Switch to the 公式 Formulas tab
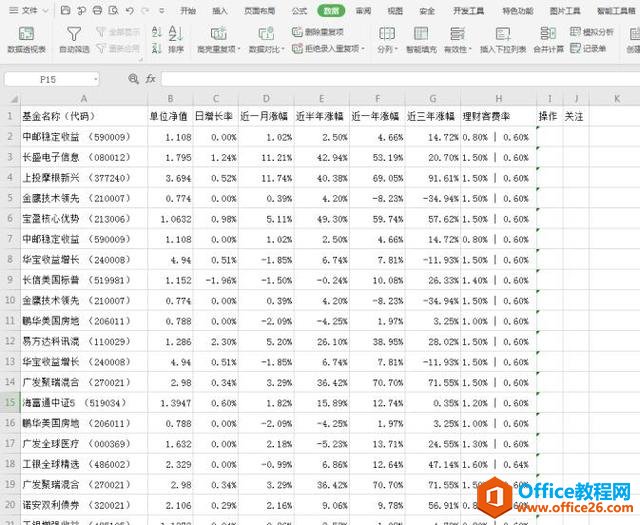 pyautogui.click(x=299, y=11)
